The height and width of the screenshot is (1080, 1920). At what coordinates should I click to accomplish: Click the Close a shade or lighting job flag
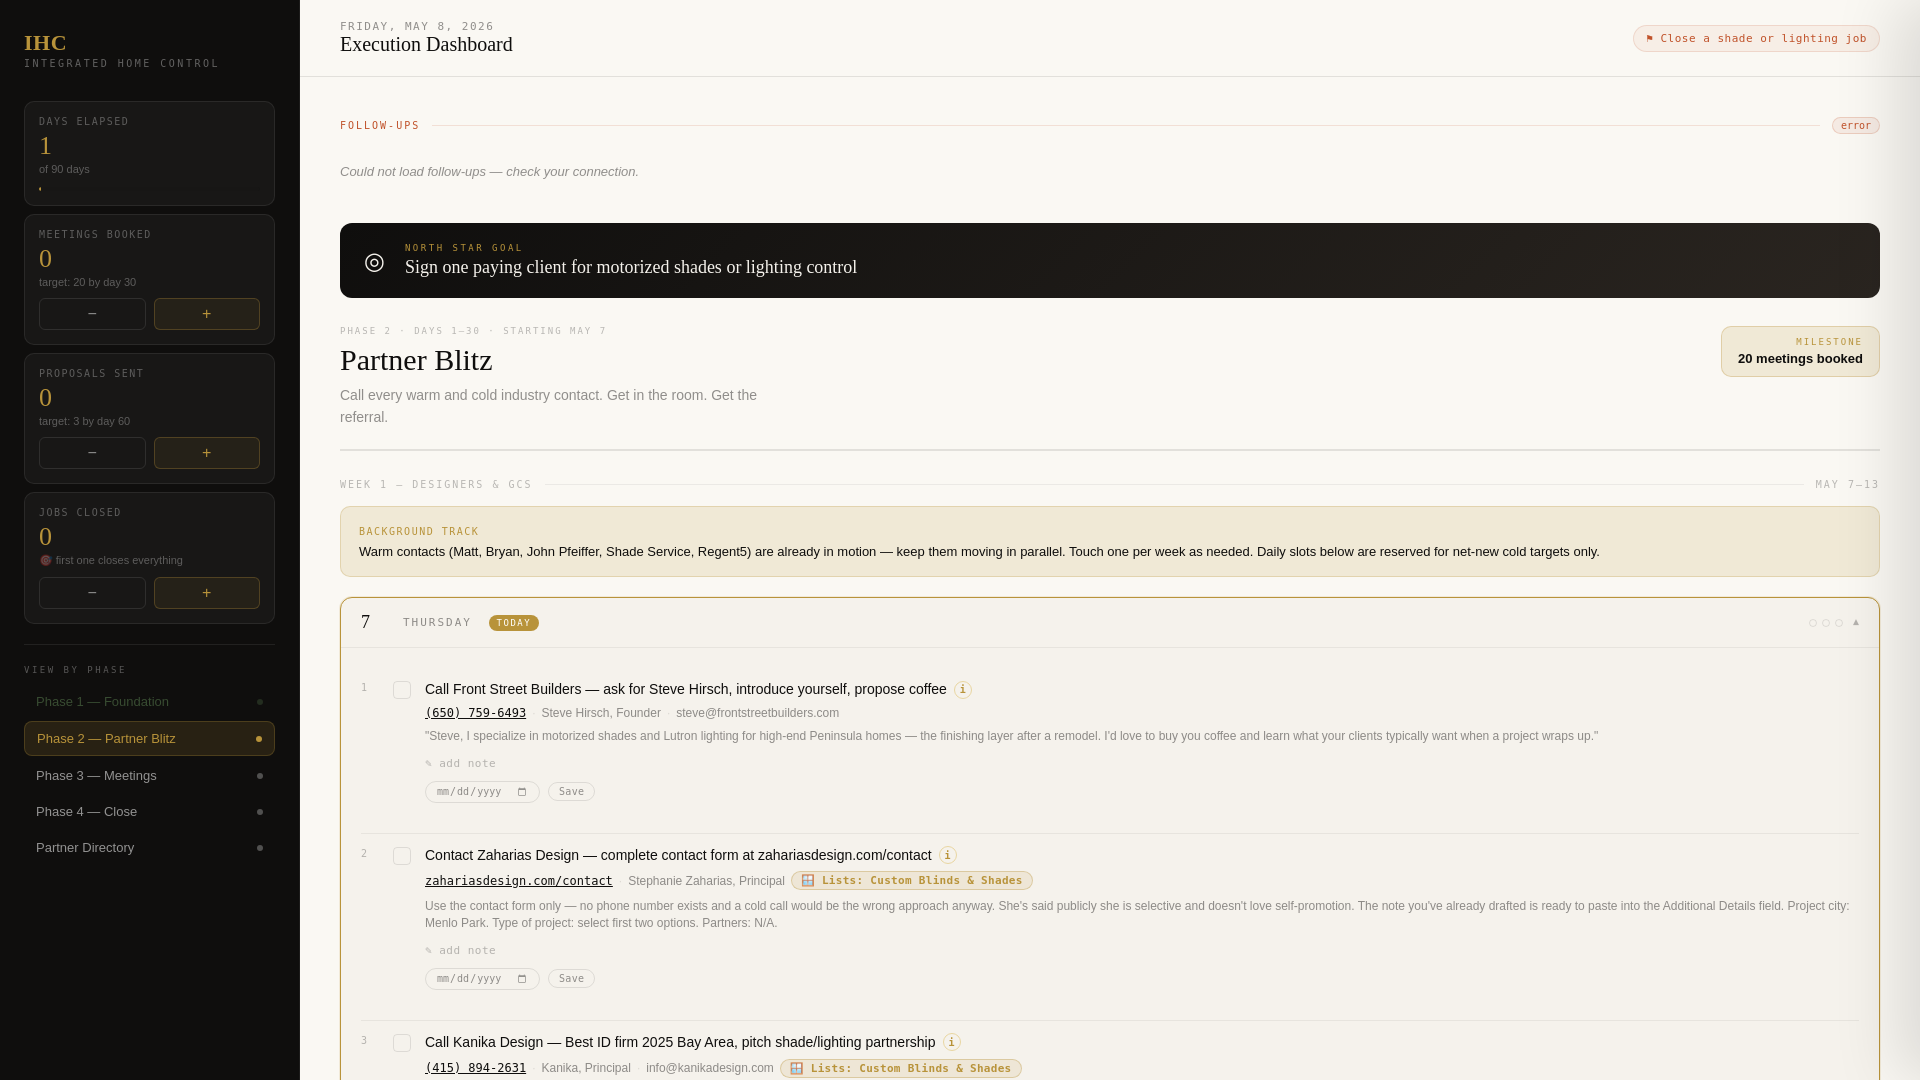(x=1756, y=39)
